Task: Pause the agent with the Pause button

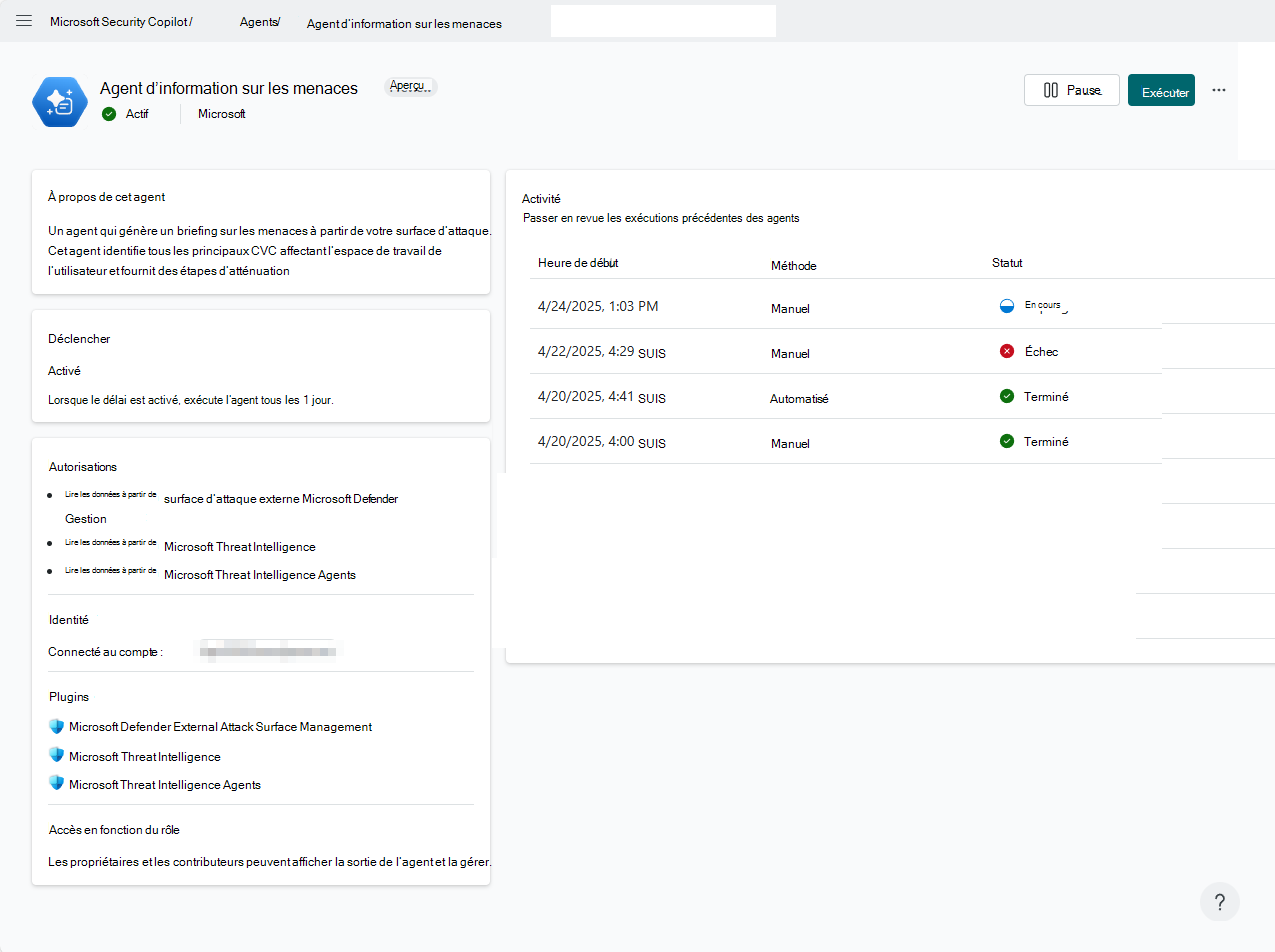Action: coord(1072,90)
